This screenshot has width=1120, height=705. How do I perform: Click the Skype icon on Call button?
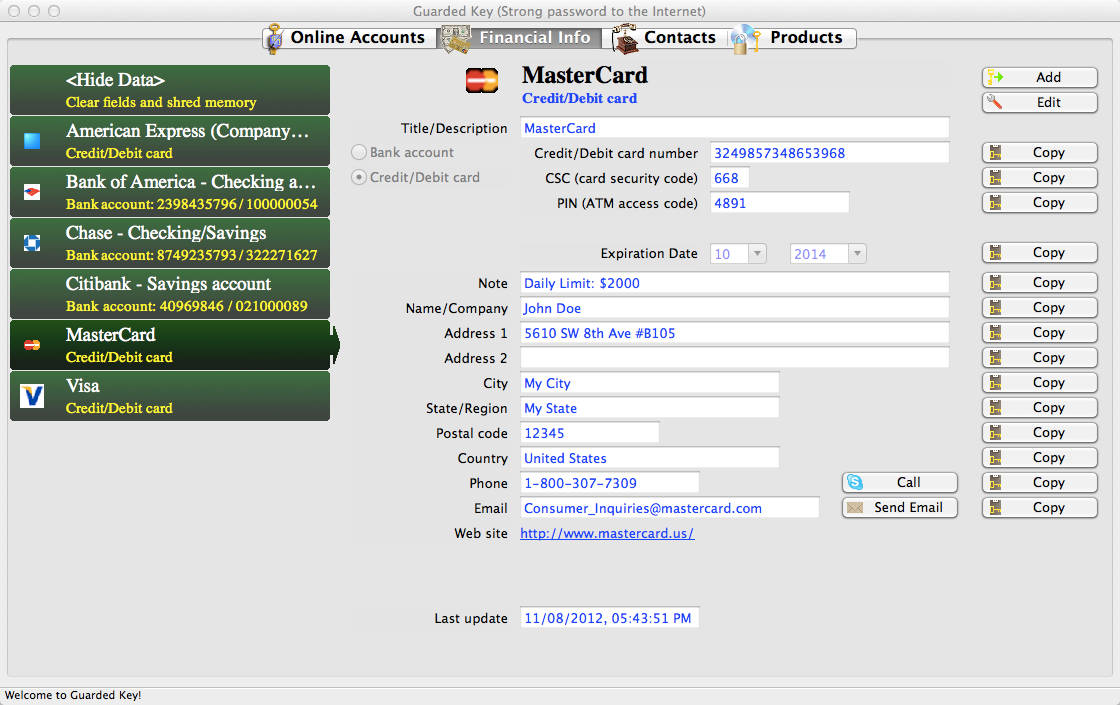(854, 482)
